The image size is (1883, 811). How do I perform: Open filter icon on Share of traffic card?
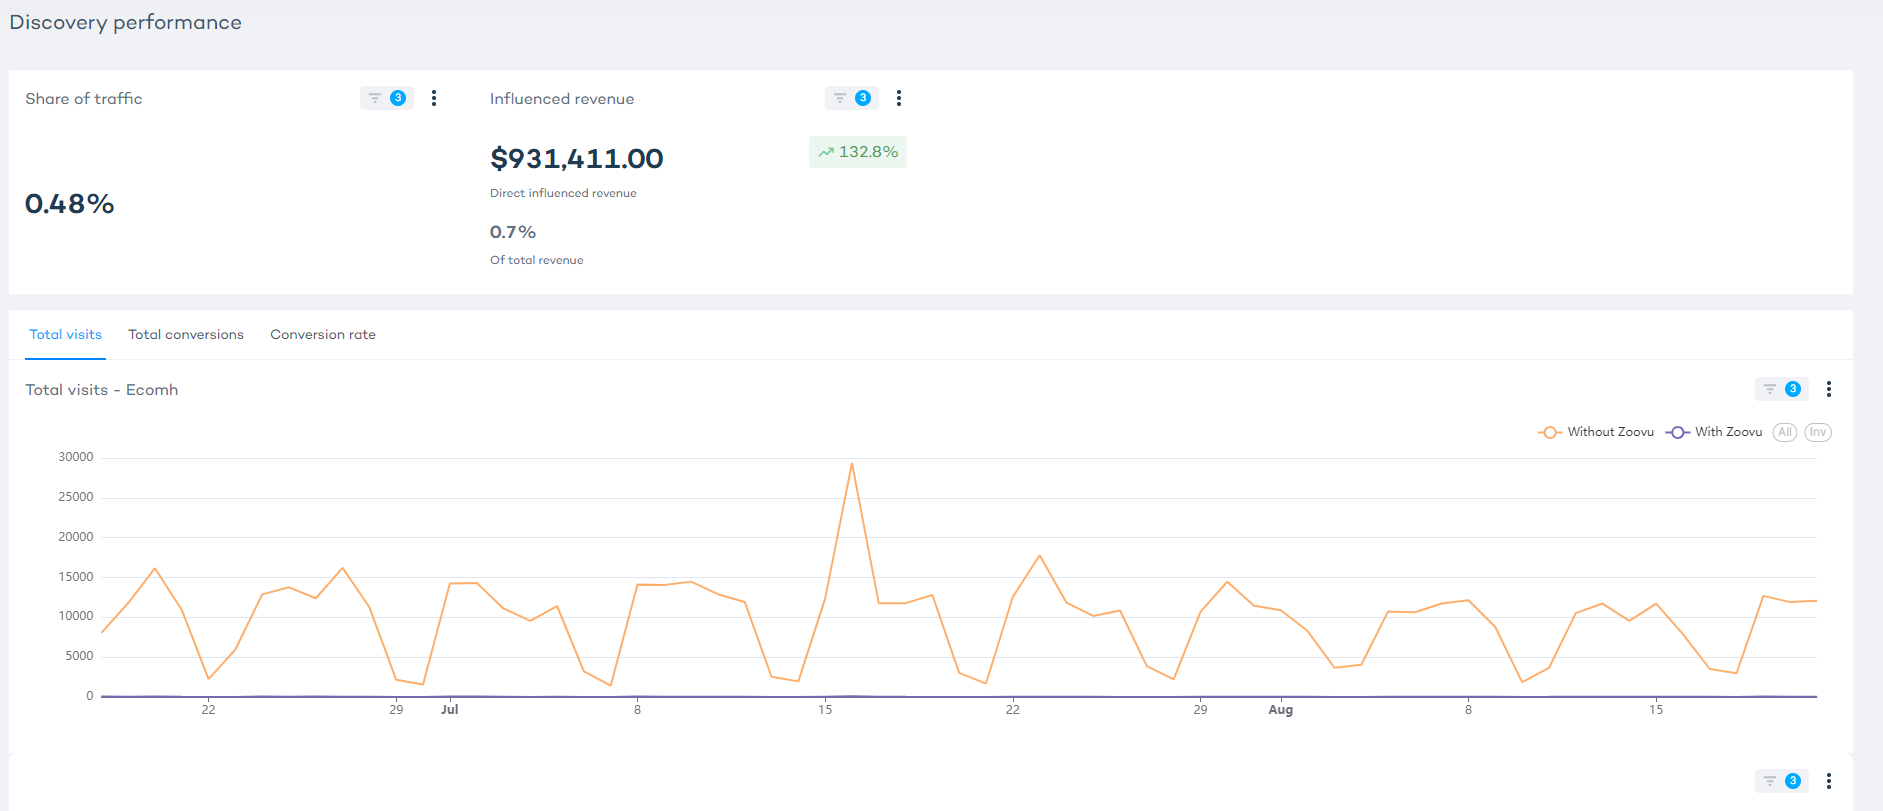coord(376,98)
